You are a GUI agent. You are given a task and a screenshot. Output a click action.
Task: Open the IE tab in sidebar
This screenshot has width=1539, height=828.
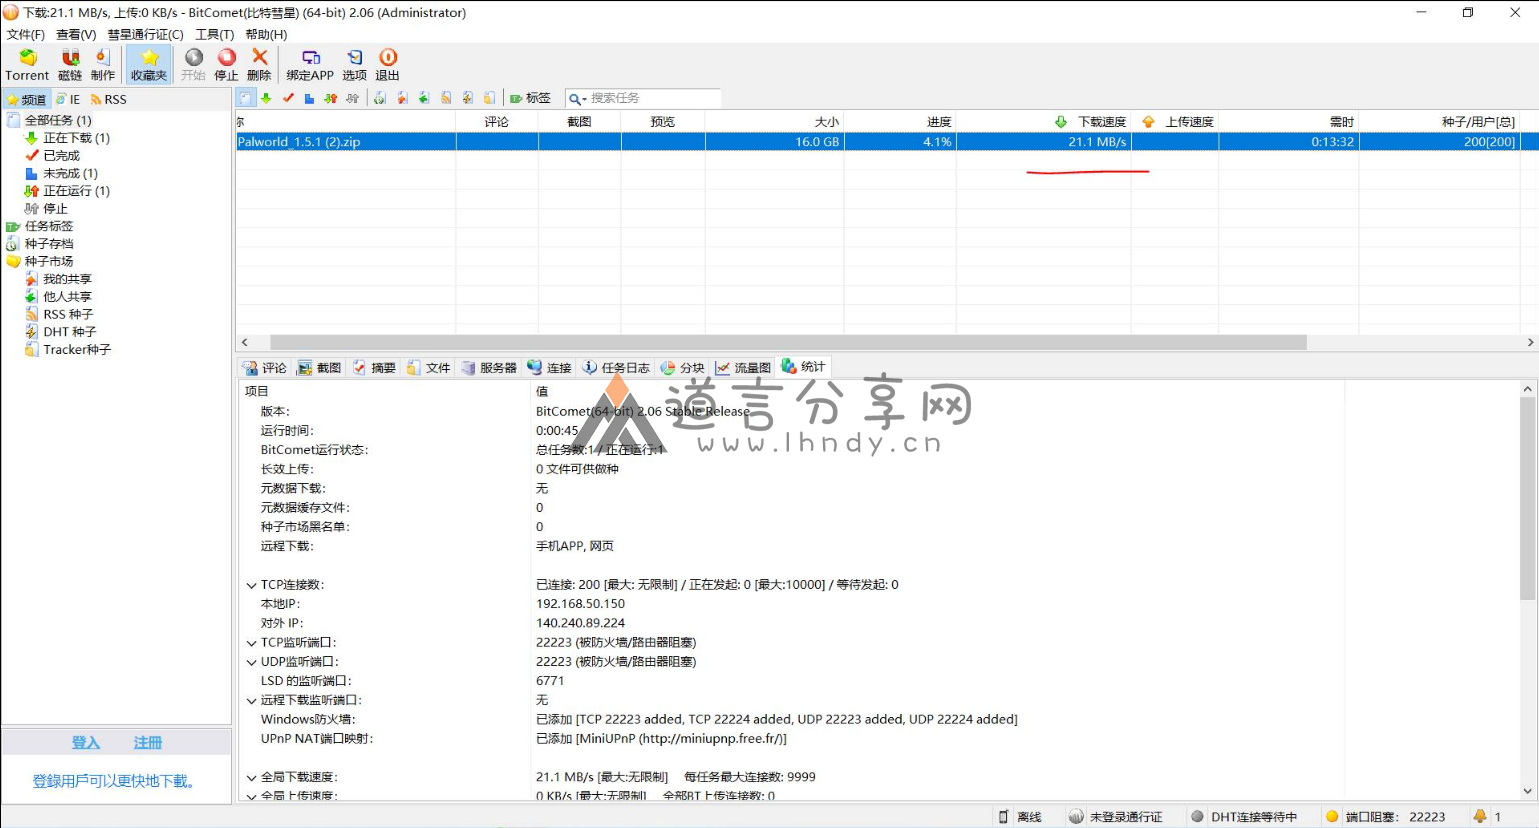coord(68,99)
